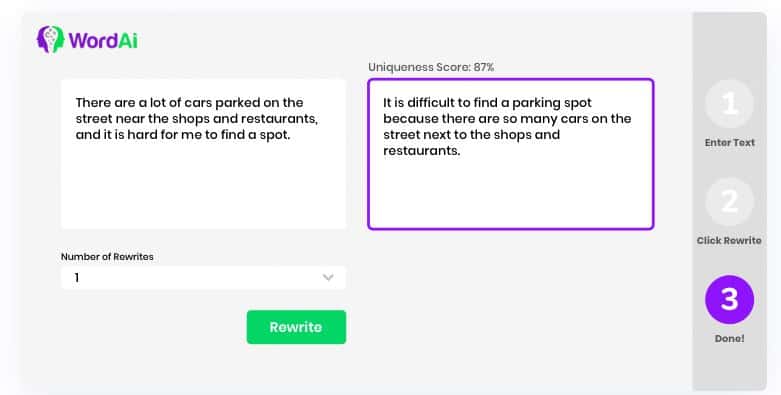Click the Click Rewrite step label
Image resolution: width=781 pixels, height=395 pixels.
pyautogui.click(x=729, y=241)
